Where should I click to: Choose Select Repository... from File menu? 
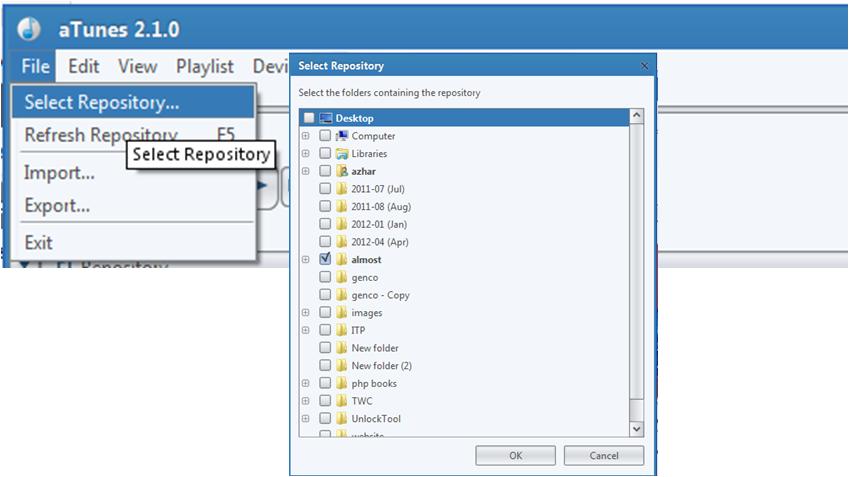pyautogui.click(x=133, y=102)
